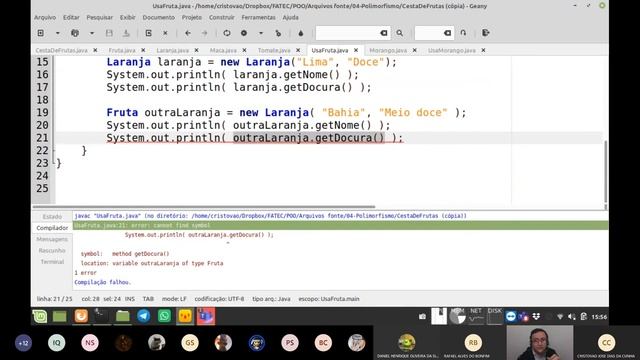Click line number 21 in the margin

click(x=42, y=138)
